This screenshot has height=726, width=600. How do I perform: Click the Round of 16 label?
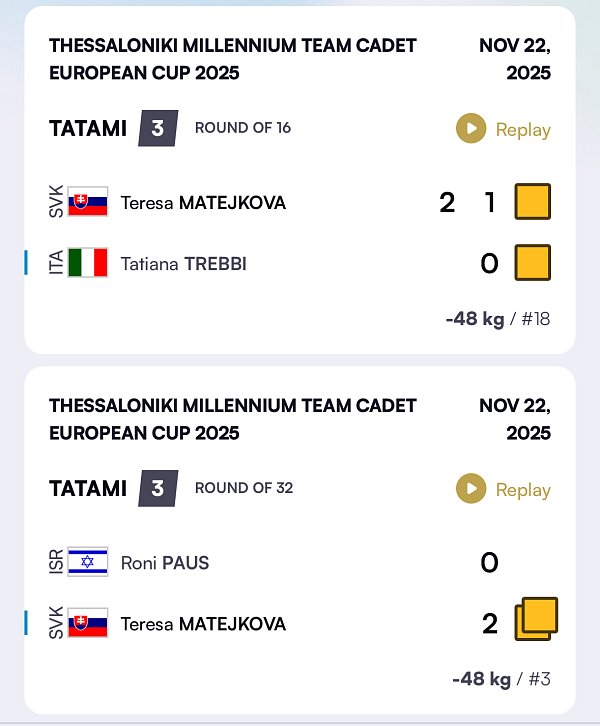tap(243, 128)
